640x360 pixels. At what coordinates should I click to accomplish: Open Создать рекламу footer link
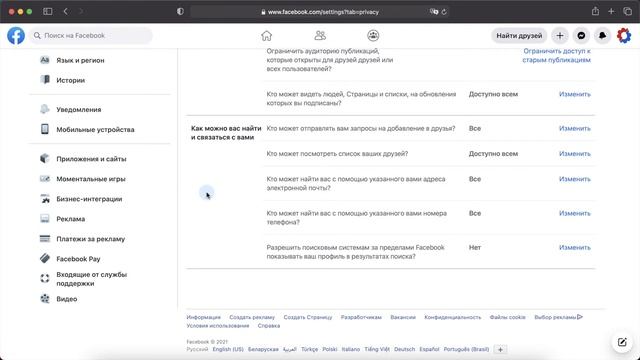252,317
